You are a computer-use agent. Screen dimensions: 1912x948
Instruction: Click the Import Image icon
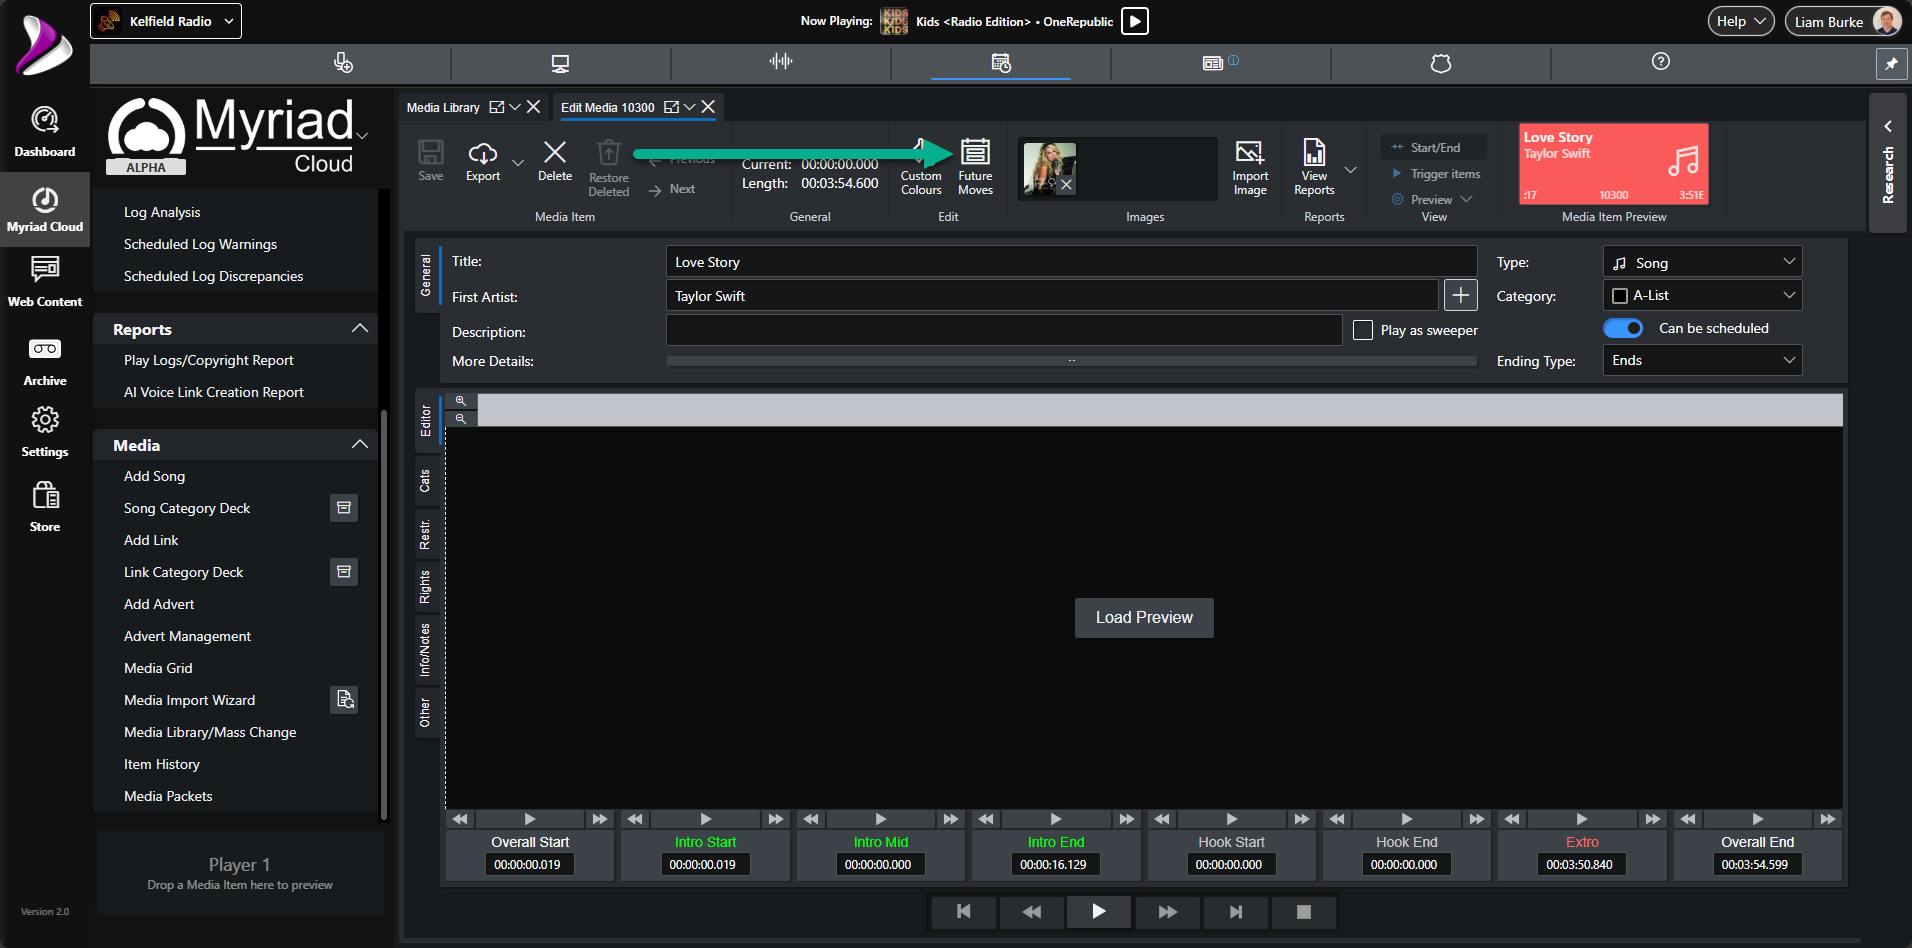tap(1250, 167)
